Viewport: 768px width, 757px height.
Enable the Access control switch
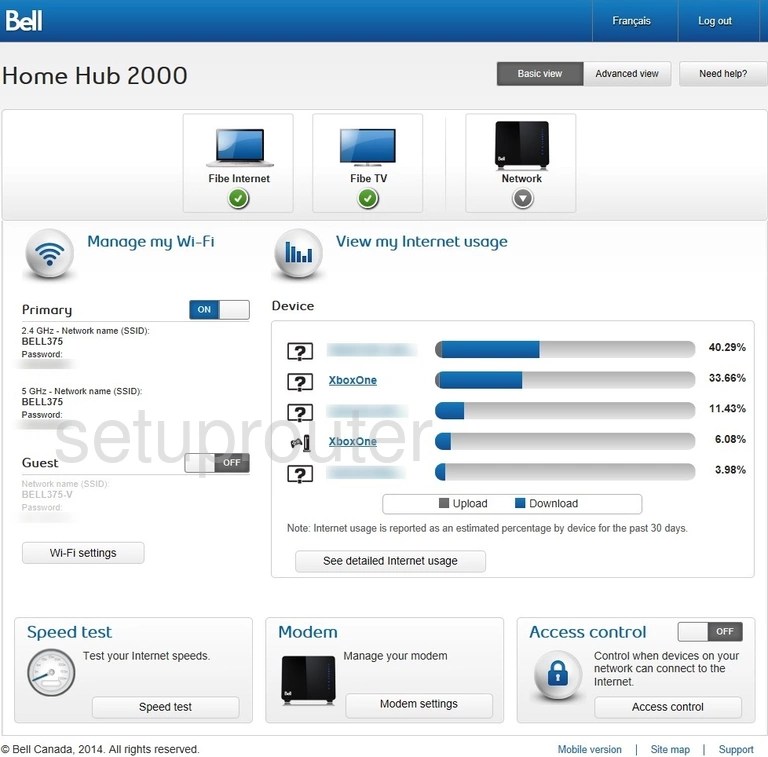tap(710, 632)
